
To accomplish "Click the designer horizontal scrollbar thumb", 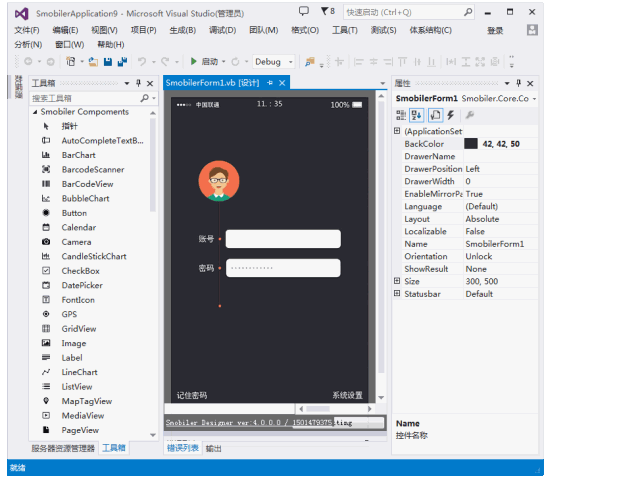I will pyautogui.click(x=318, y=409).
